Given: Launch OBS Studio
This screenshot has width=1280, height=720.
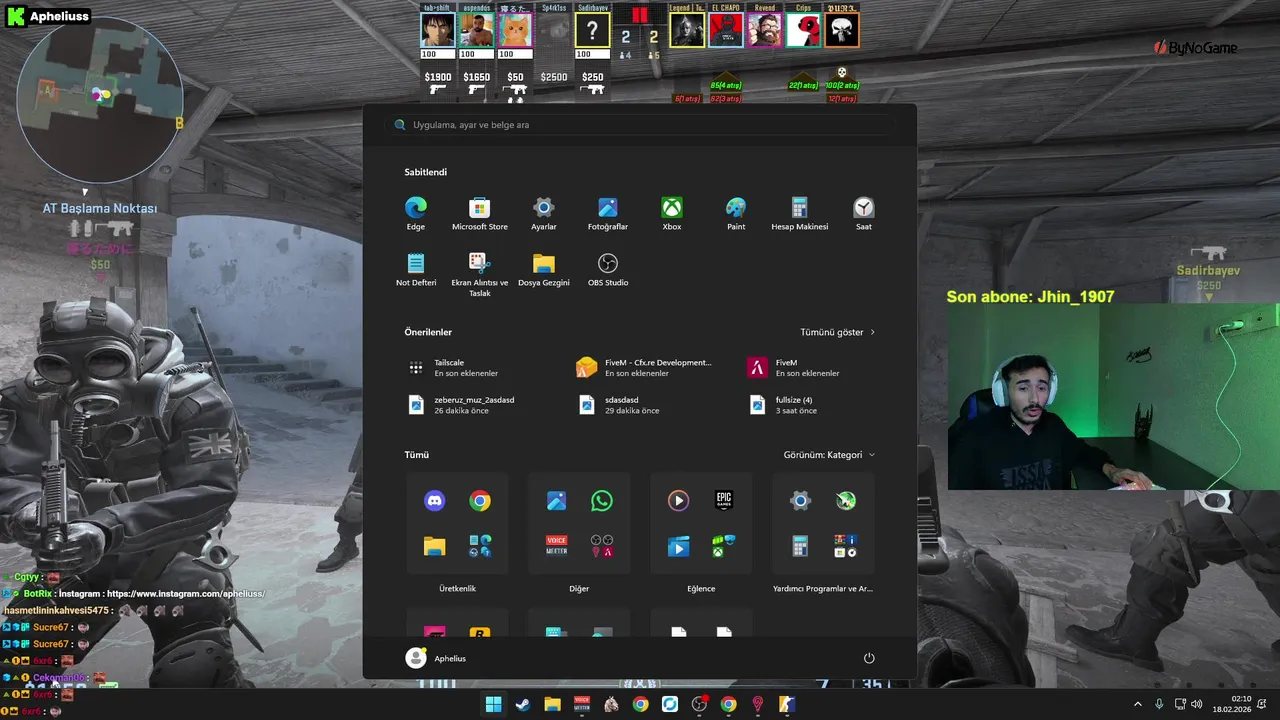Looking at the screenshot, I should [608, 270].
